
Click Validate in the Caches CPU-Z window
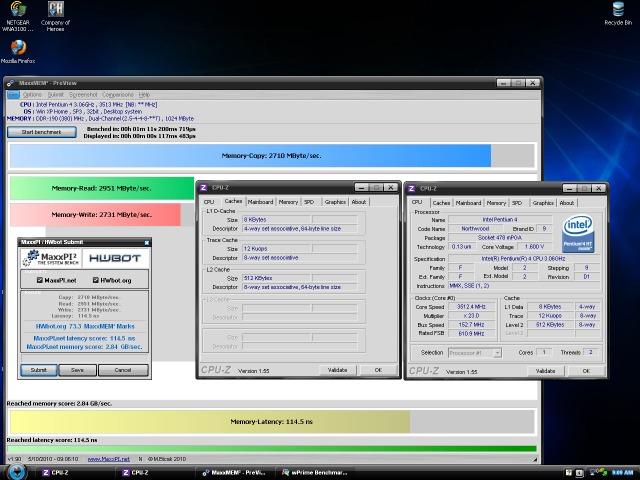[338, 370]
